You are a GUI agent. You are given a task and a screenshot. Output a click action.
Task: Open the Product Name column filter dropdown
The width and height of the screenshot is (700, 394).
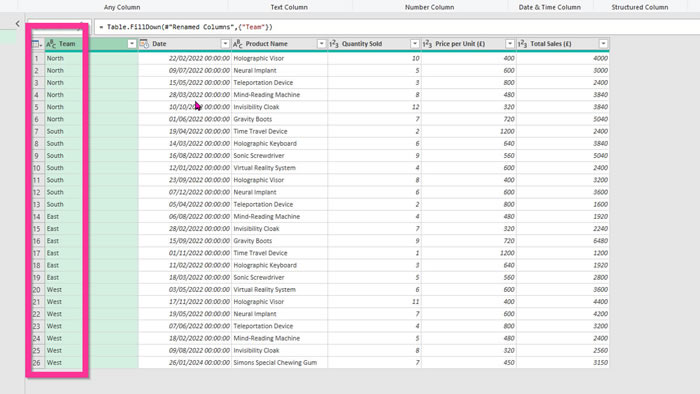coord(321,44)
